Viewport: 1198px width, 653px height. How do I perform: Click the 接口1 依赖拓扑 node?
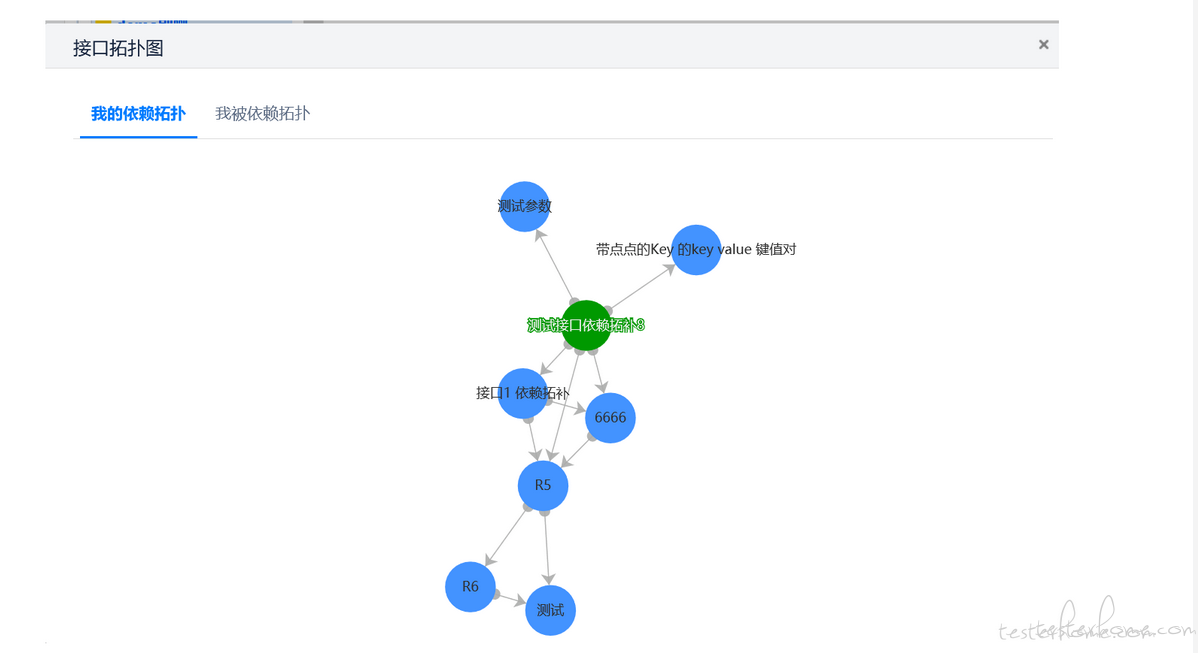click(522, 393)
